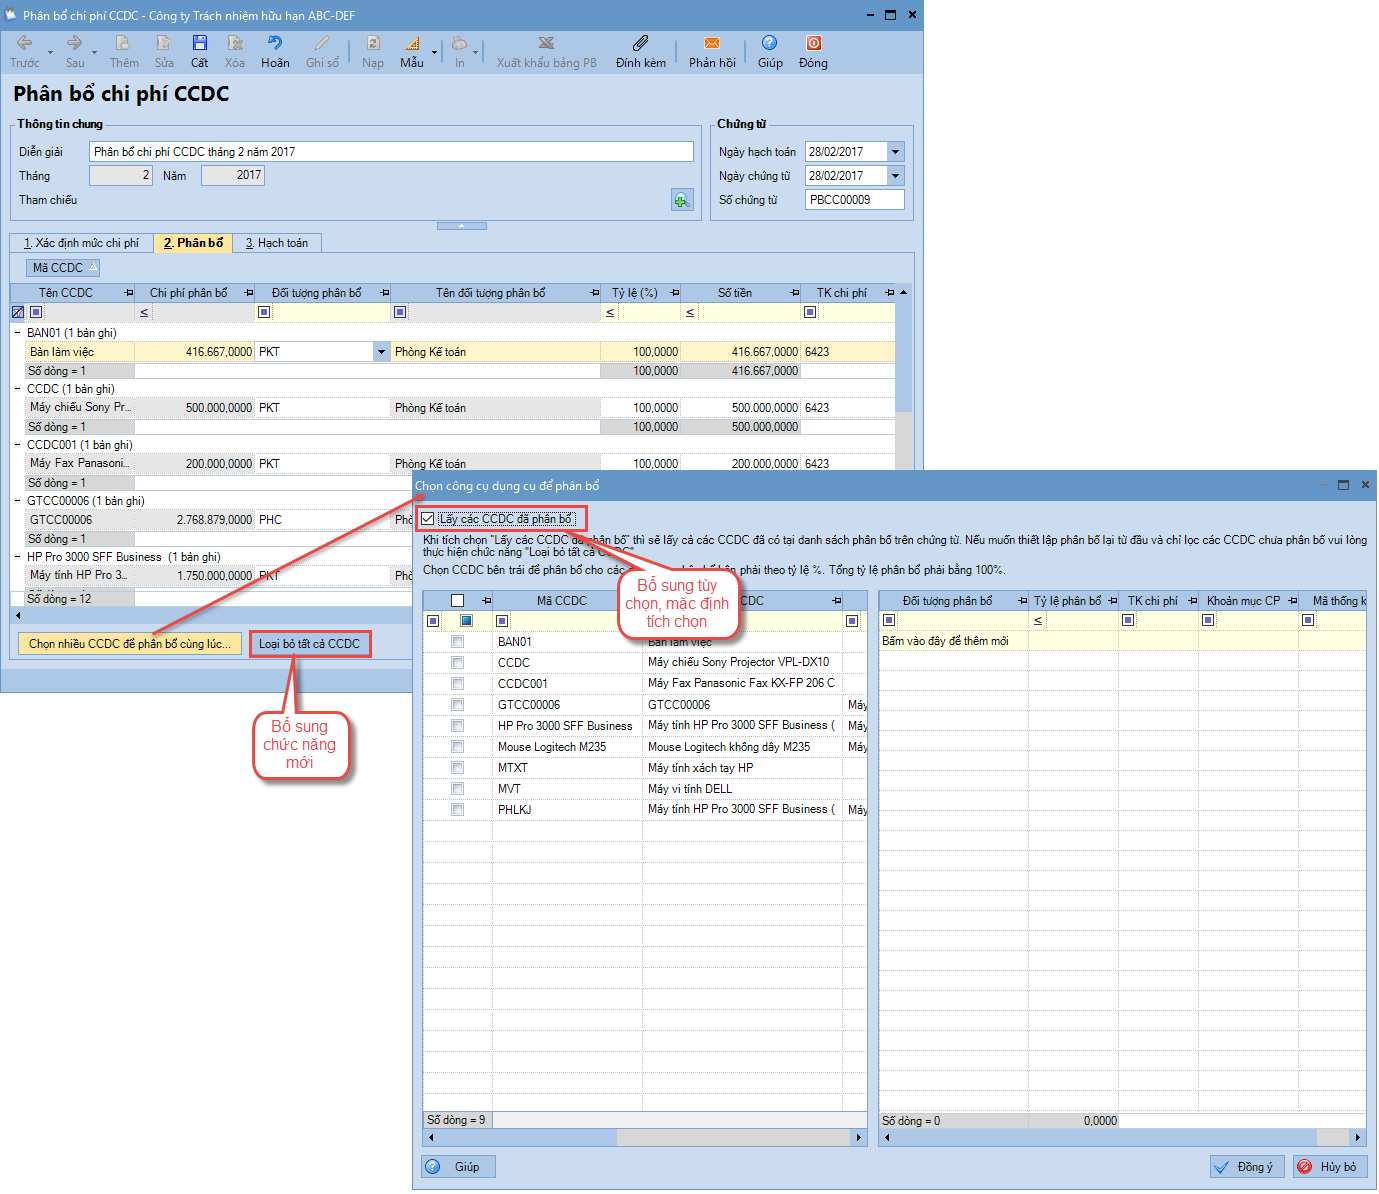Click the Ghi sổ pen icon
The image size is (1379, 1194).
322,43
